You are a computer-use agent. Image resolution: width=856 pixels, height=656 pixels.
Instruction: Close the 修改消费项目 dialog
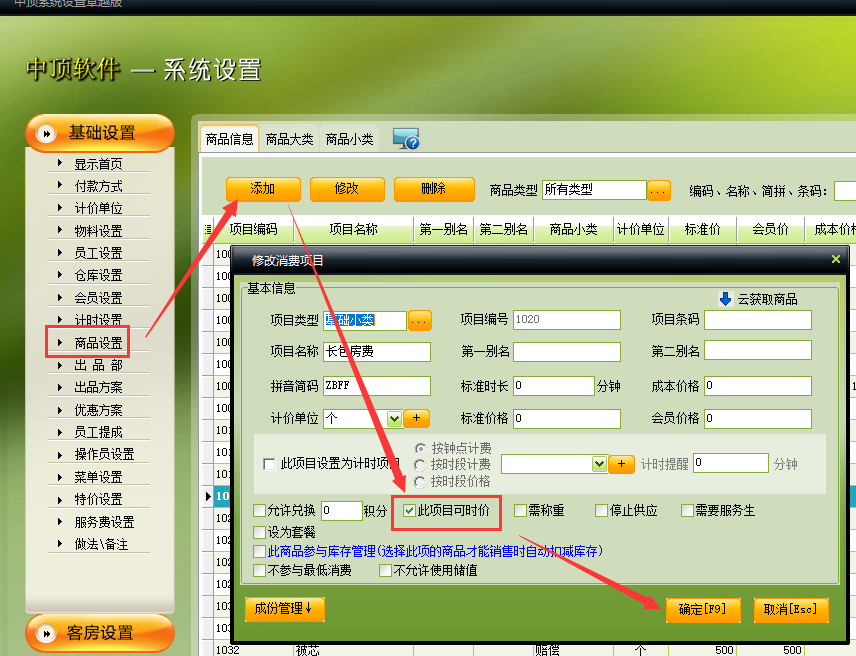pyautogui.click(x=835, y=259)
